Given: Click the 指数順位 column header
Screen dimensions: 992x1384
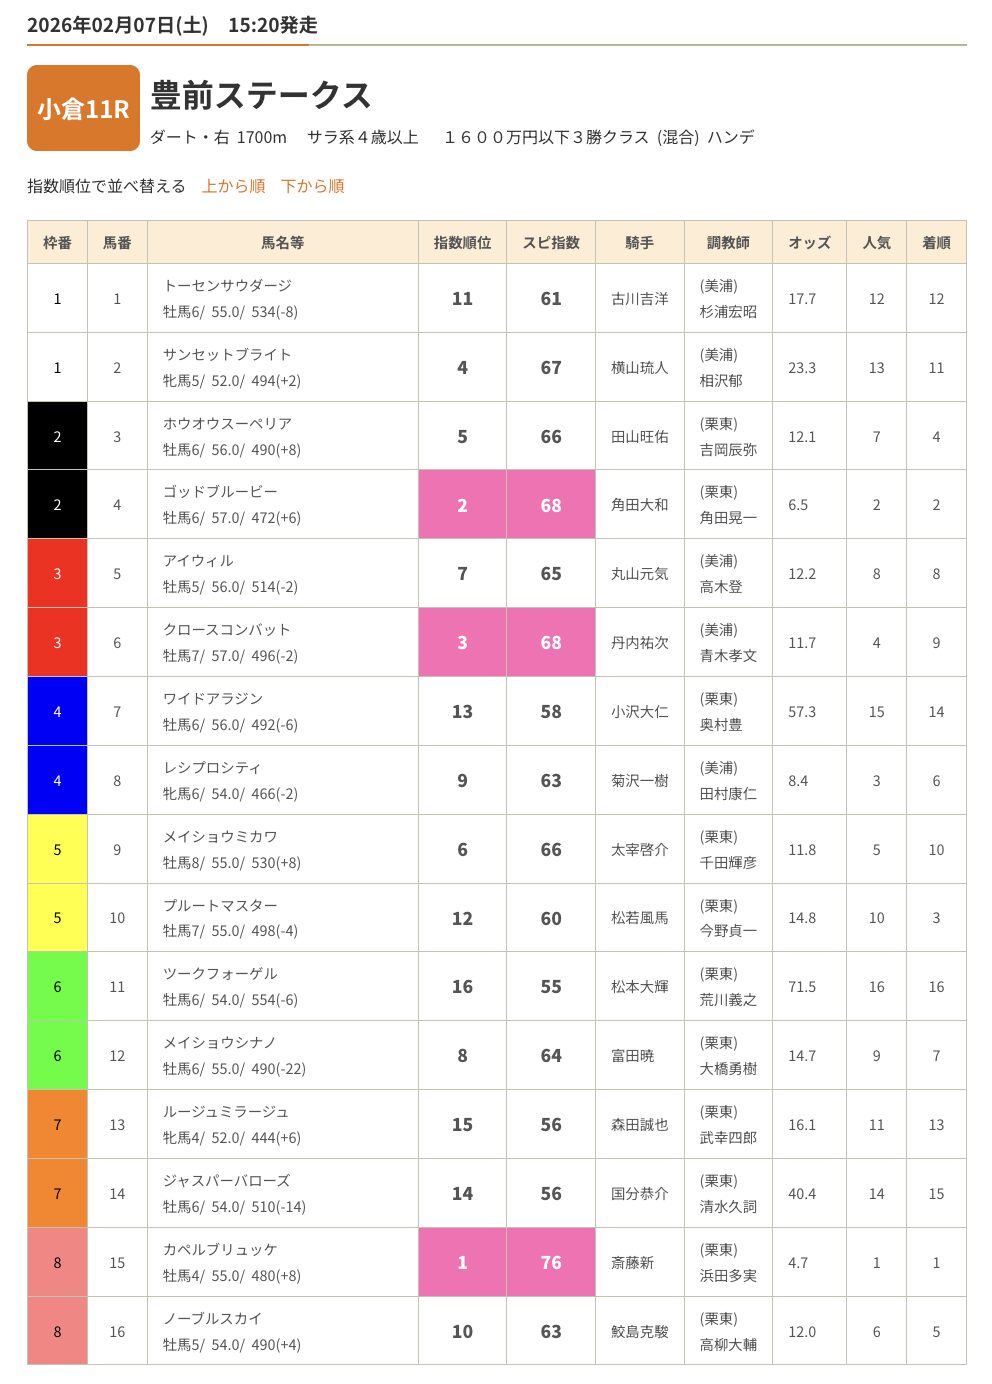Looking at the screenshot, I should tap(462, 242).
